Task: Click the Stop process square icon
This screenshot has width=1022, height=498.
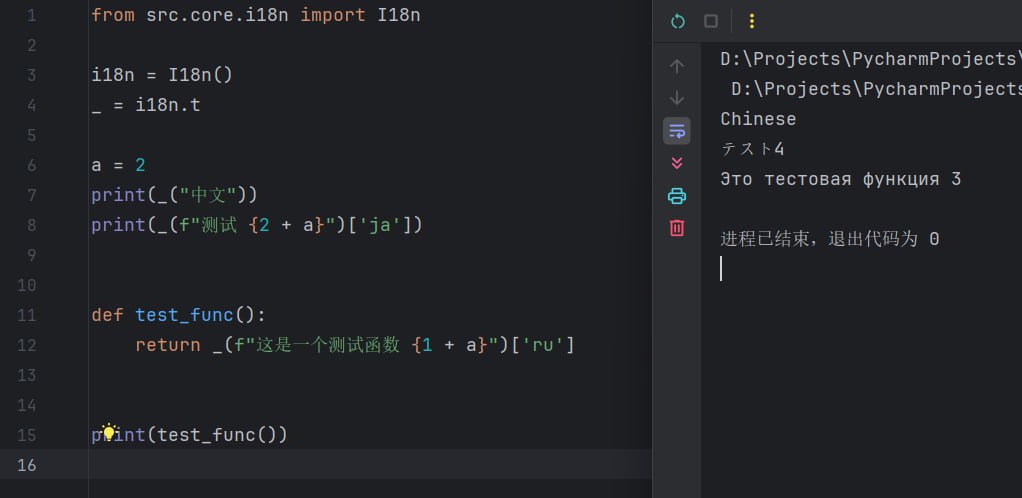Action: [x=711, y=22]
